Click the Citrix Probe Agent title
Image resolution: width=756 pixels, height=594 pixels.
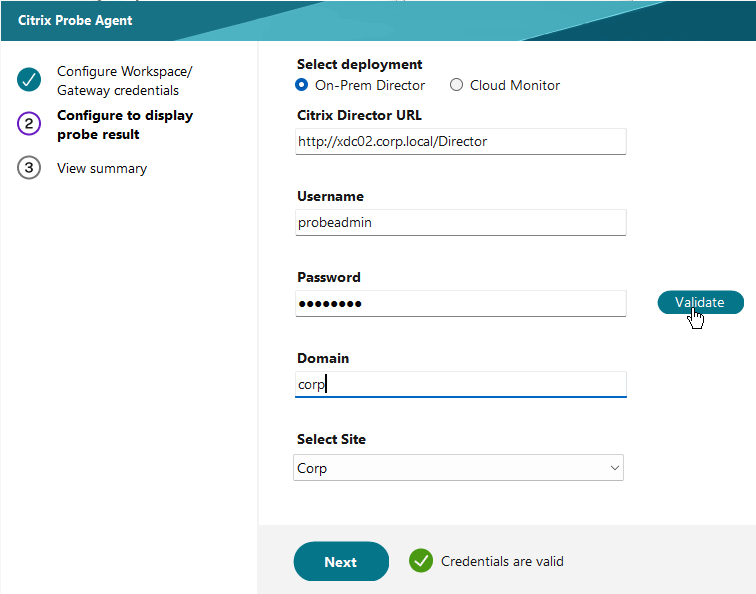(x=75, y=20)
